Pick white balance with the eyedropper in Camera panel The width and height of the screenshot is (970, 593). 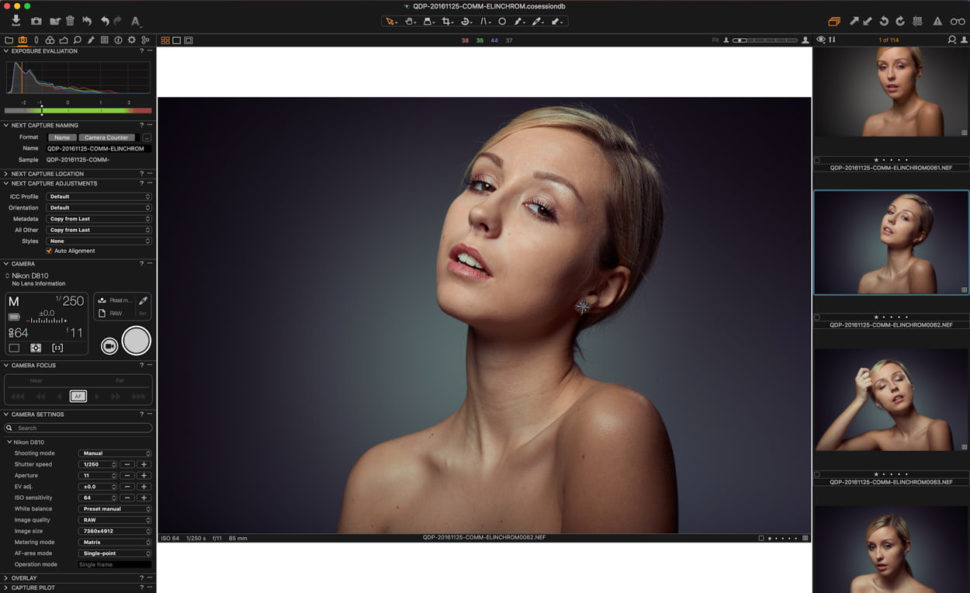click(x=143, y=300)
